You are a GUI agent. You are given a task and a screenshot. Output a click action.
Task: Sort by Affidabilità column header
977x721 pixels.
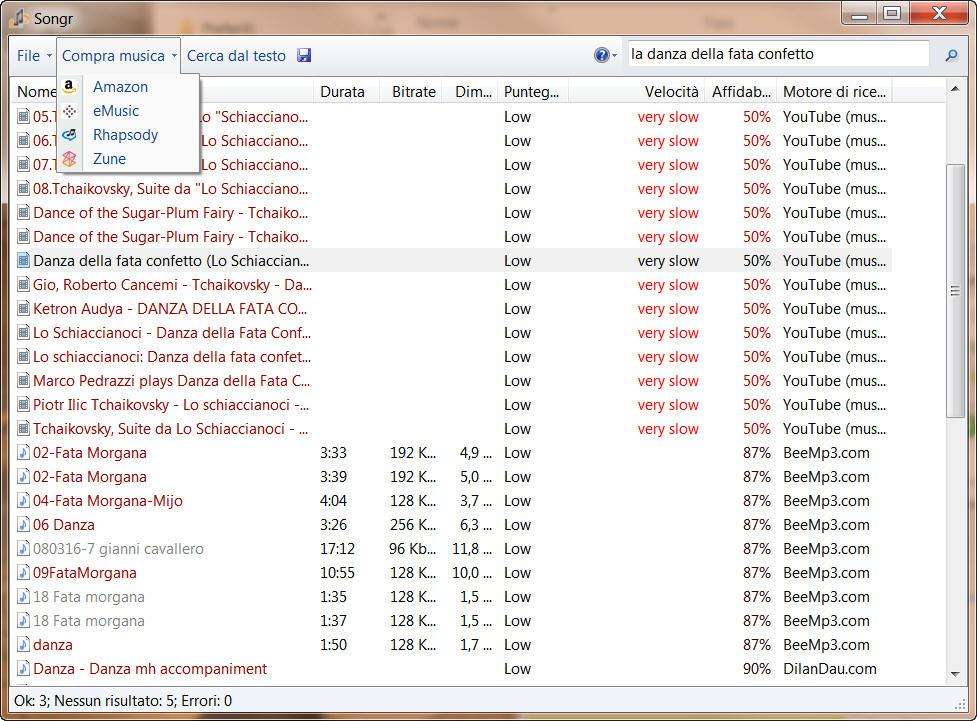click(x=741, y=92)
